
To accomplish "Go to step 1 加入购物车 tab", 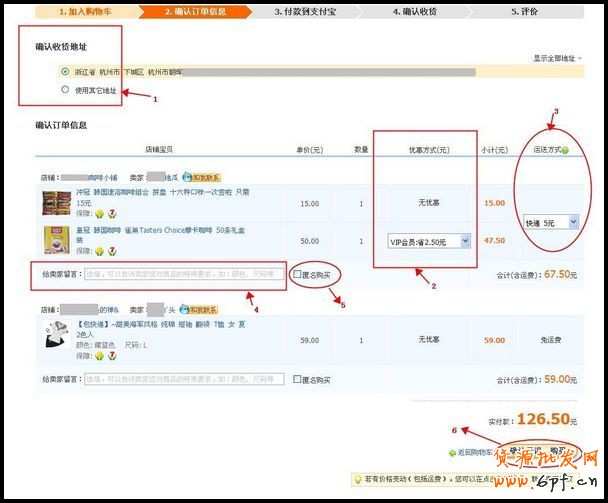I will click(x=83, y=12).
